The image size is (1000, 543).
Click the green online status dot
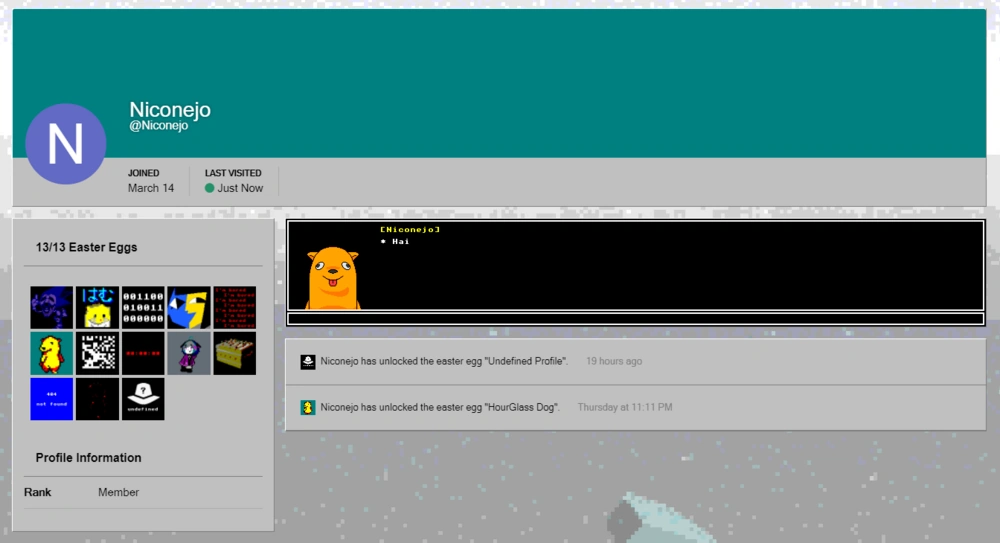coord(209,188)
